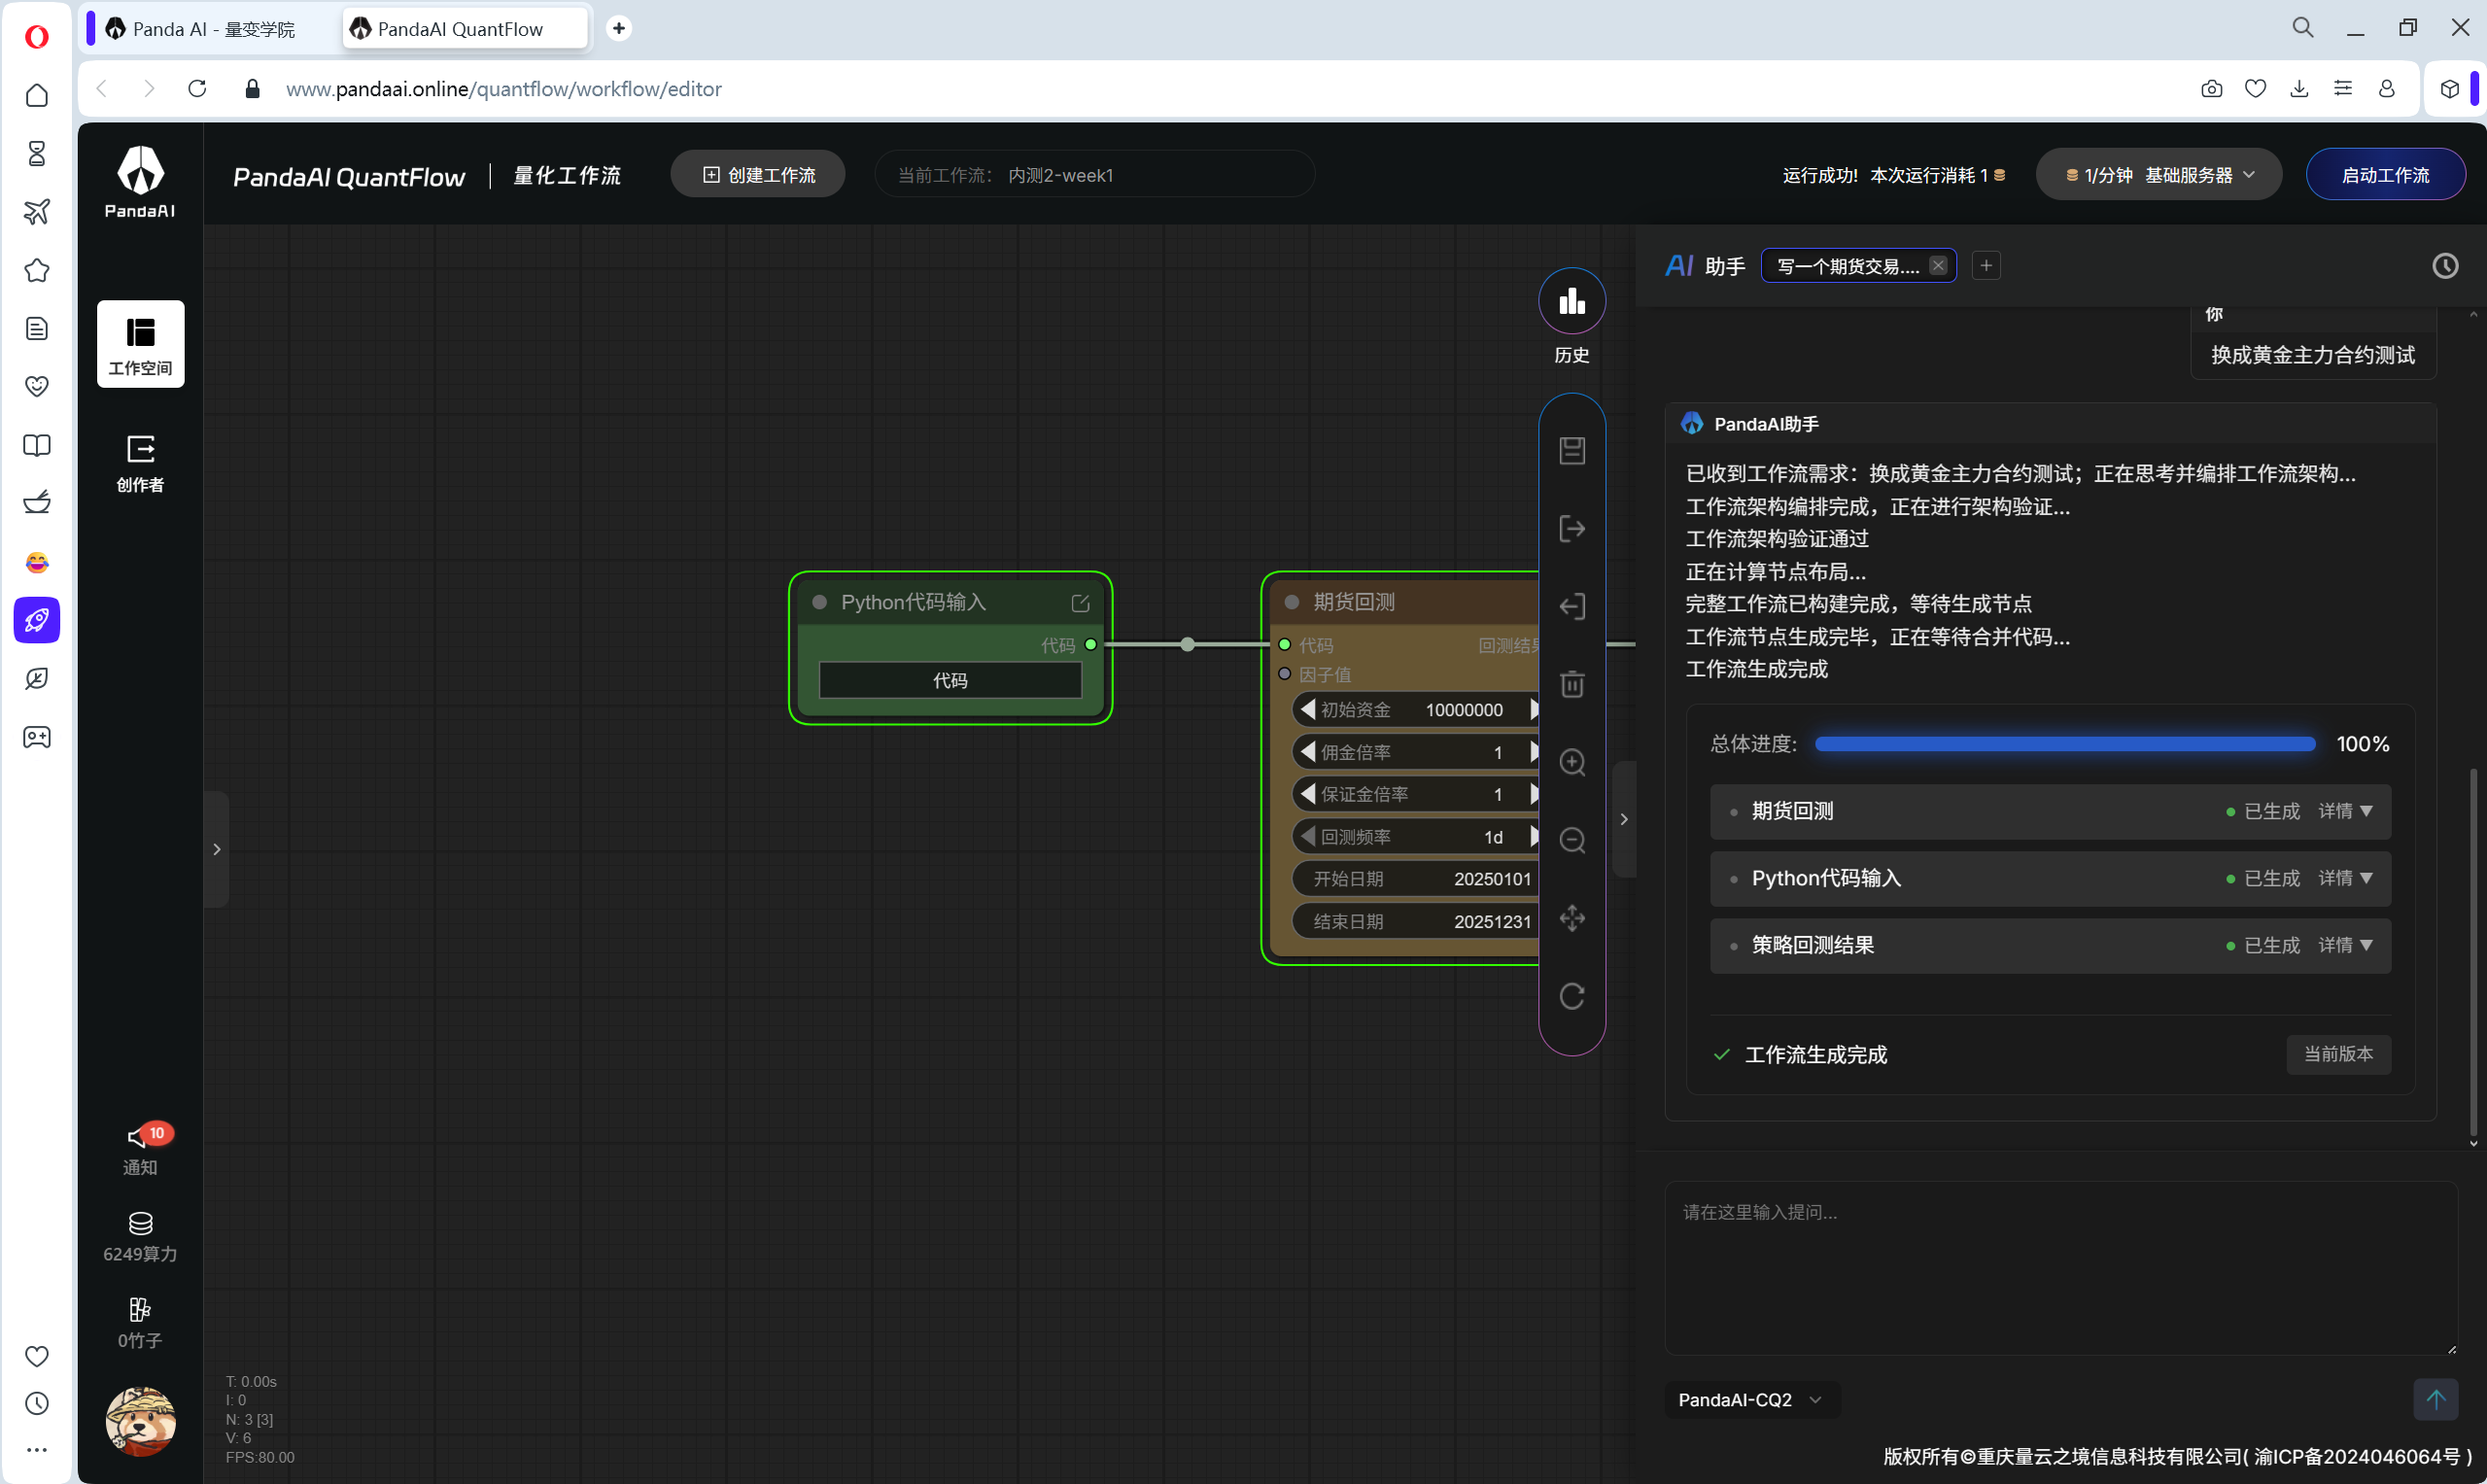Click the red panda user avatar
This screenshot has width=2487, height=1484.
click(140, 1421)
